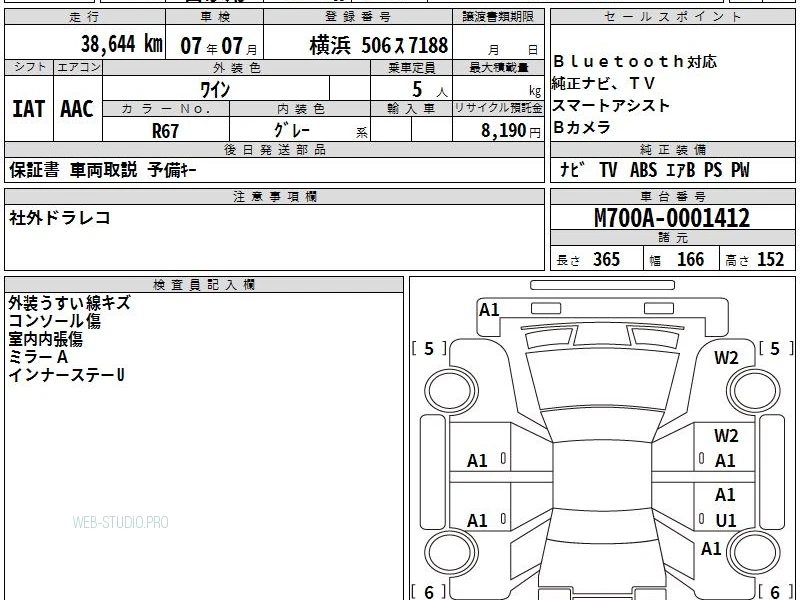Click ナビ in the 純正装備 row

(x=572, y=170)
